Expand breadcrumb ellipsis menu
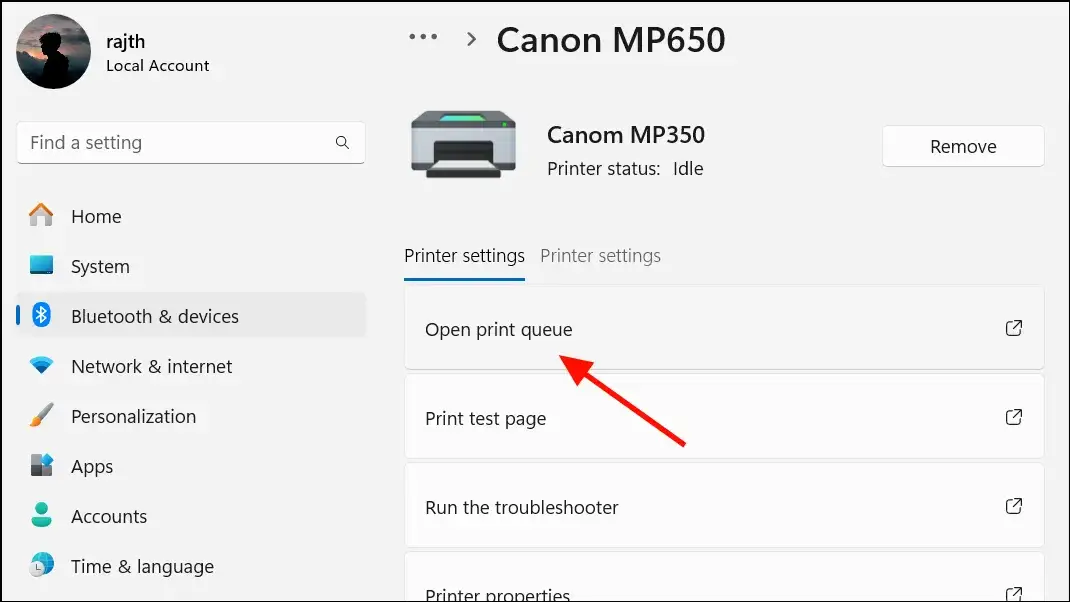This screenshot has width=1070, height=602. [x=423, y=37]
